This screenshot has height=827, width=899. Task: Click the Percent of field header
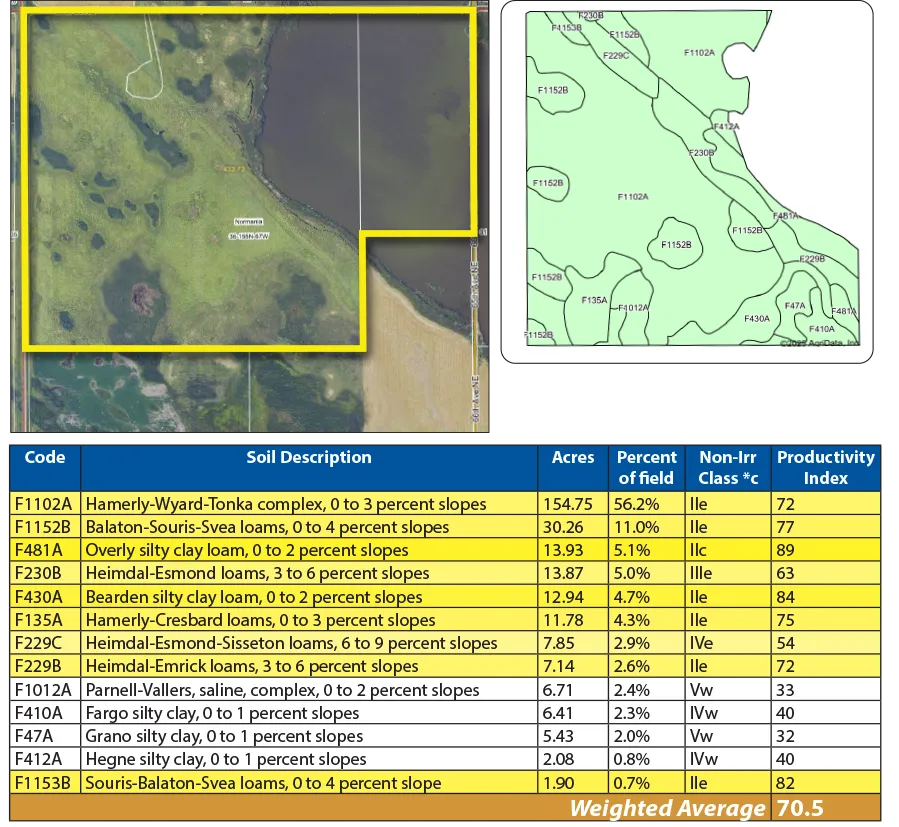click(x=647, y=467)
